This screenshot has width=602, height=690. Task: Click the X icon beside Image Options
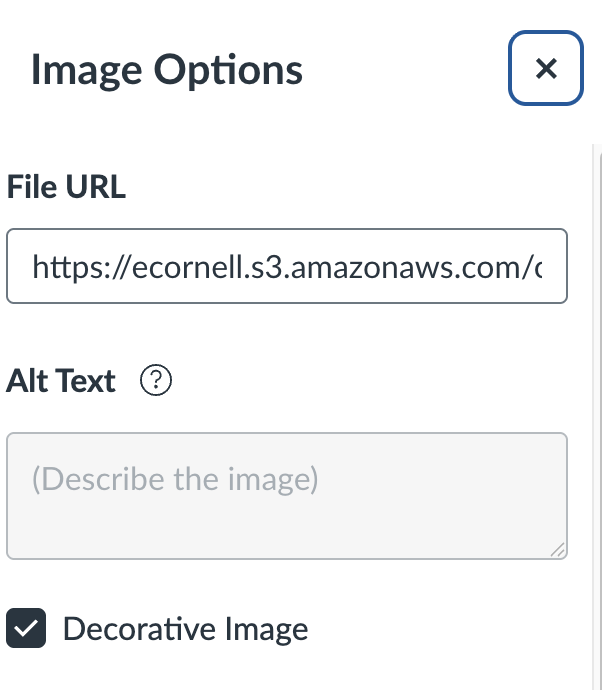coord(545,68)
